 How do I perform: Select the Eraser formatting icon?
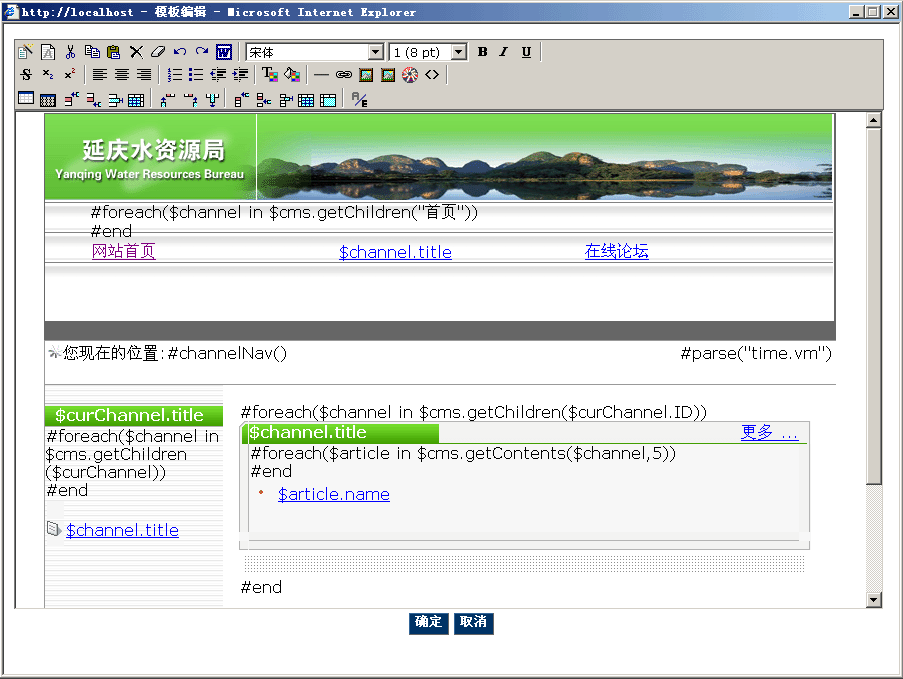[x=157, y=51]
